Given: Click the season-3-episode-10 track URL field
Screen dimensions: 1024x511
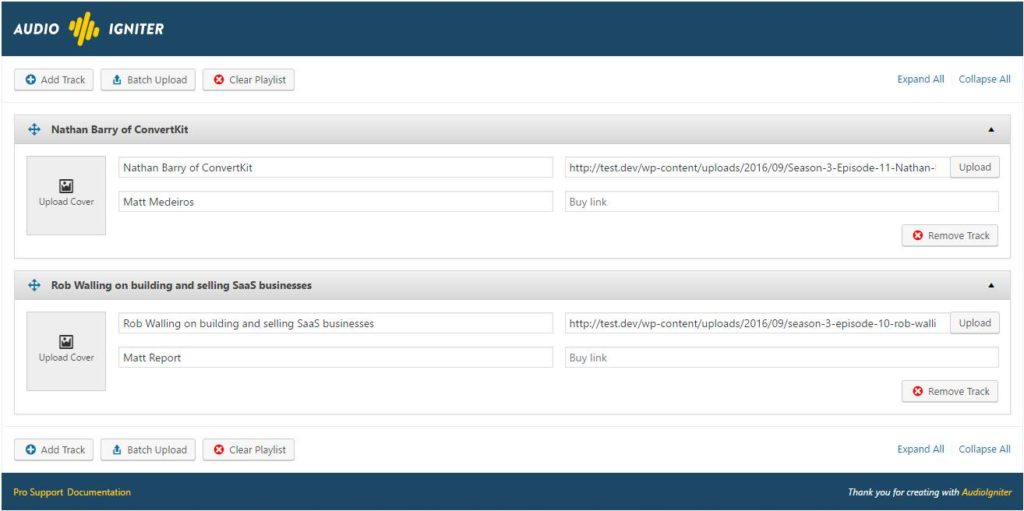Looking at the screenshot, I should (x=757, y=323).
